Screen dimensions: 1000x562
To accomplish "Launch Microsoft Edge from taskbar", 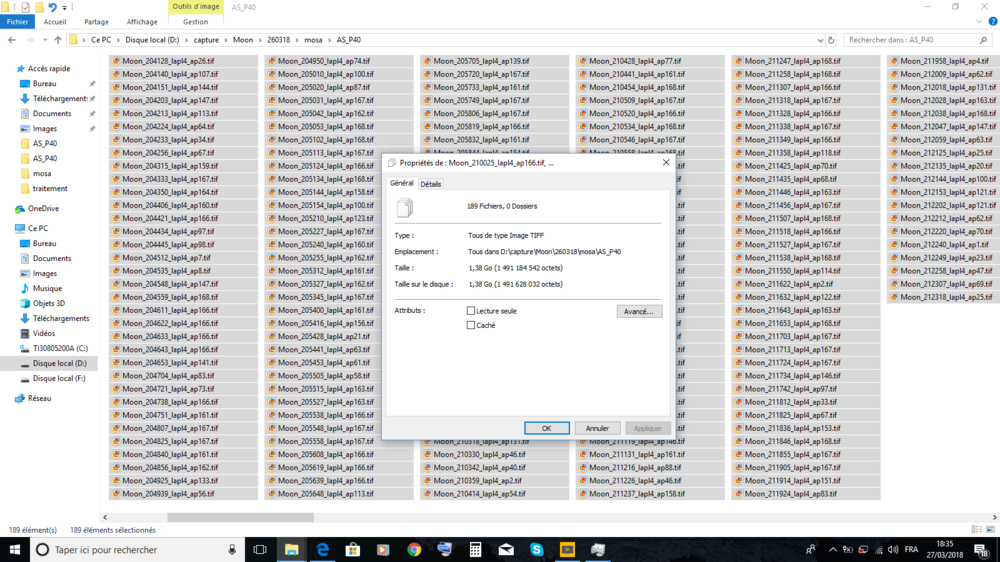I will click(323, 549).
